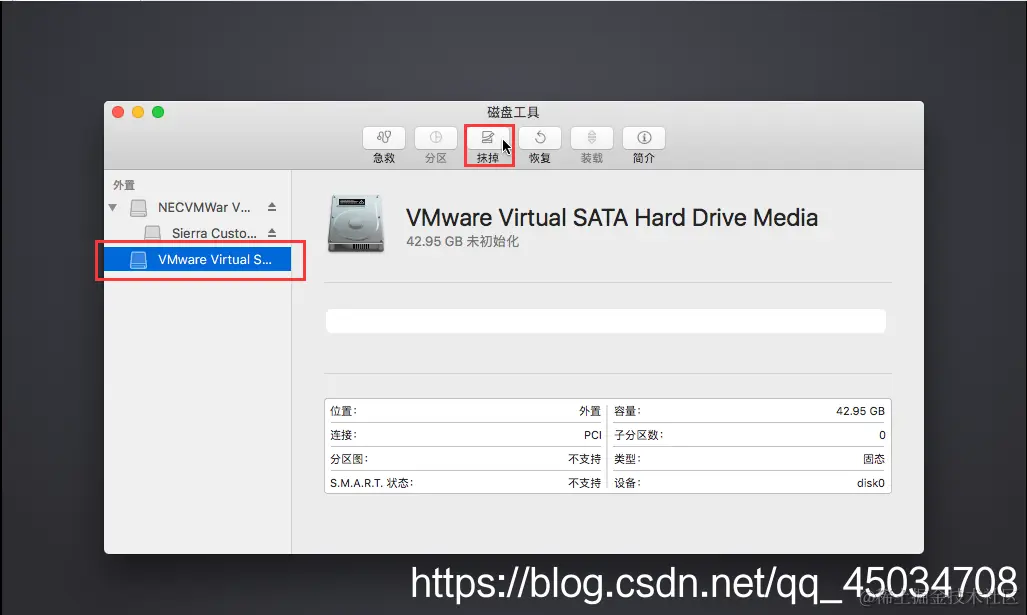The width and height of the screenshot is (1027, 615).
Task: Select Sierra Custo... volume in sidebar
Action: (x=214, y=233)
